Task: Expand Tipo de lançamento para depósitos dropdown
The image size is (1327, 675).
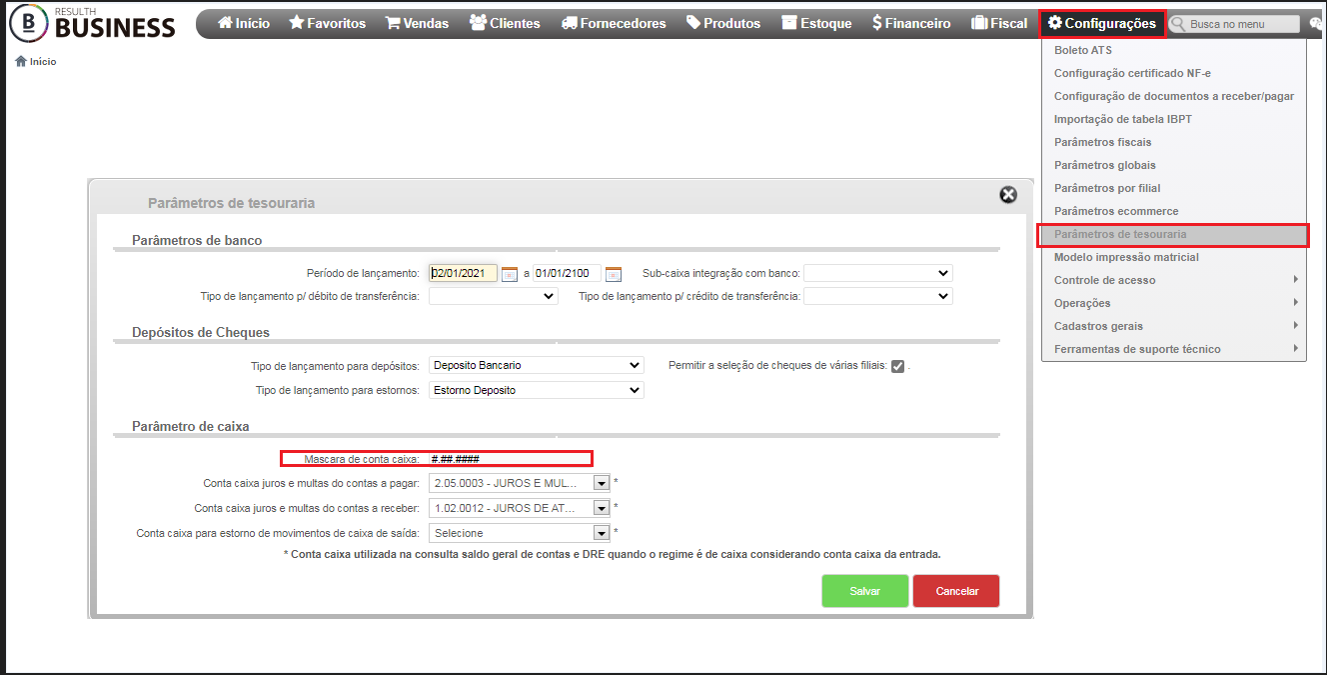Action: click(536, 366)
